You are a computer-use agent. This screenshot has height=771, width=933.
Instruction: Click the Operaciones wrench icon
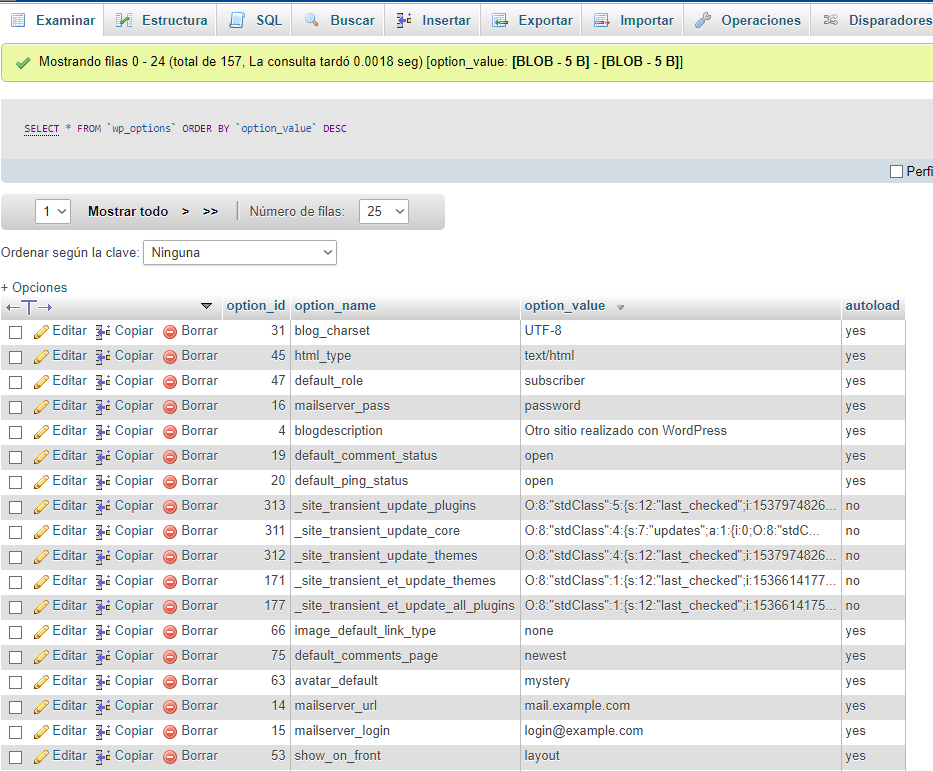point(703,20)
